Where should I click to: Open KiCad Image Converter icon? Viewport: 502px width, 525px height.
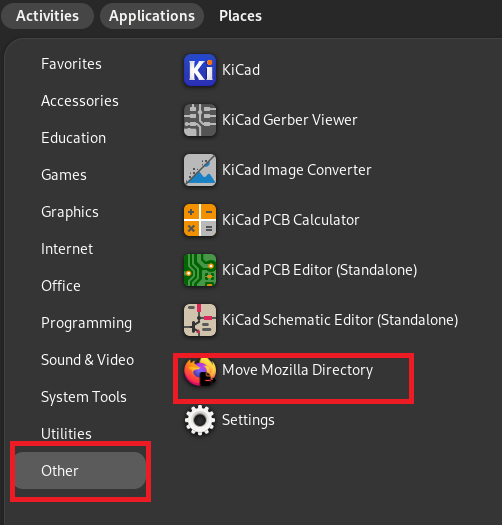pos(200,170)
